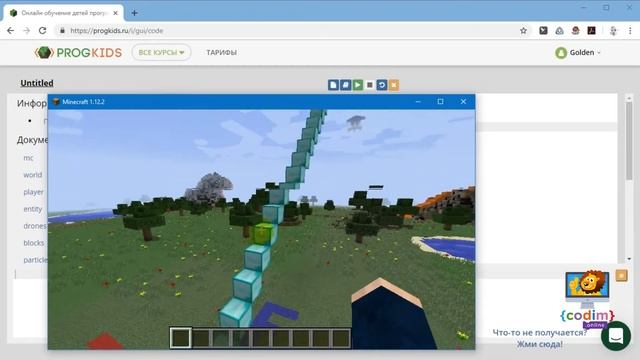Open the player documentation entry
The image size is (640, 360).
click(33, 192)
